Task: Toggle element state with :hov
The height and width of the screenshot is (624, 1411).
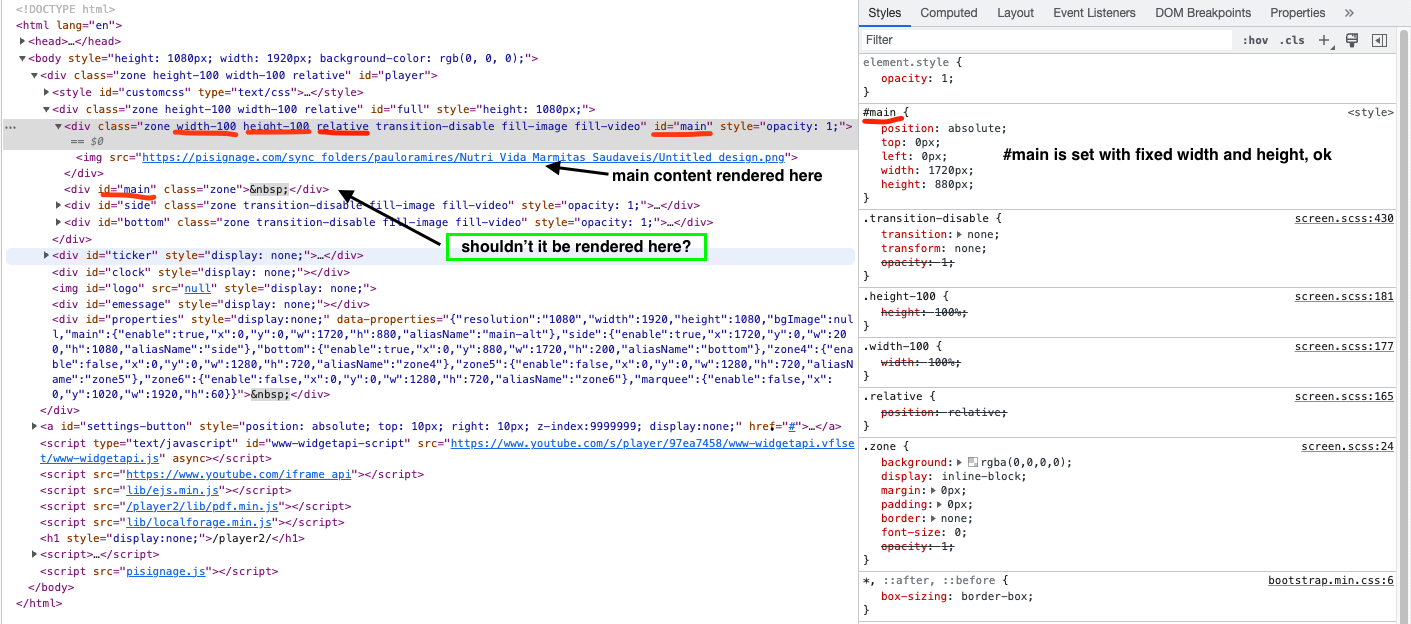Action: (1255, 40)
